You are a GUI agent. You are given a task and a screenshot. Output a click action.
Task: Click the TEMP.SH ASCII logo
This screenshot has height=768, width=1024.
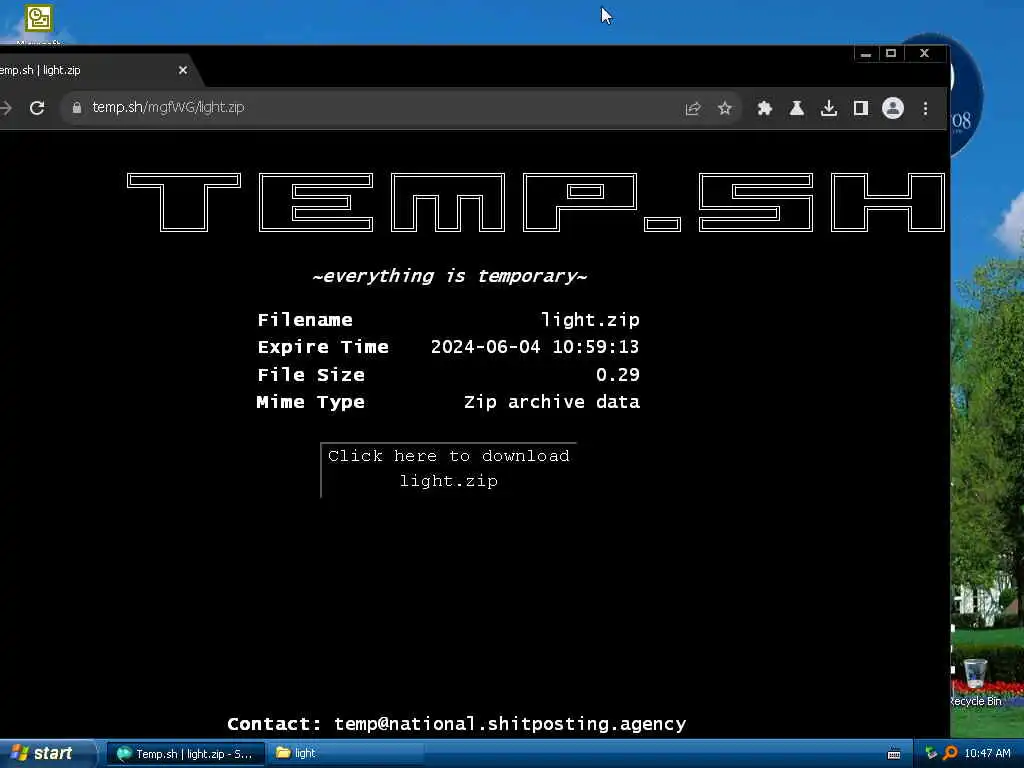point(537,202)
